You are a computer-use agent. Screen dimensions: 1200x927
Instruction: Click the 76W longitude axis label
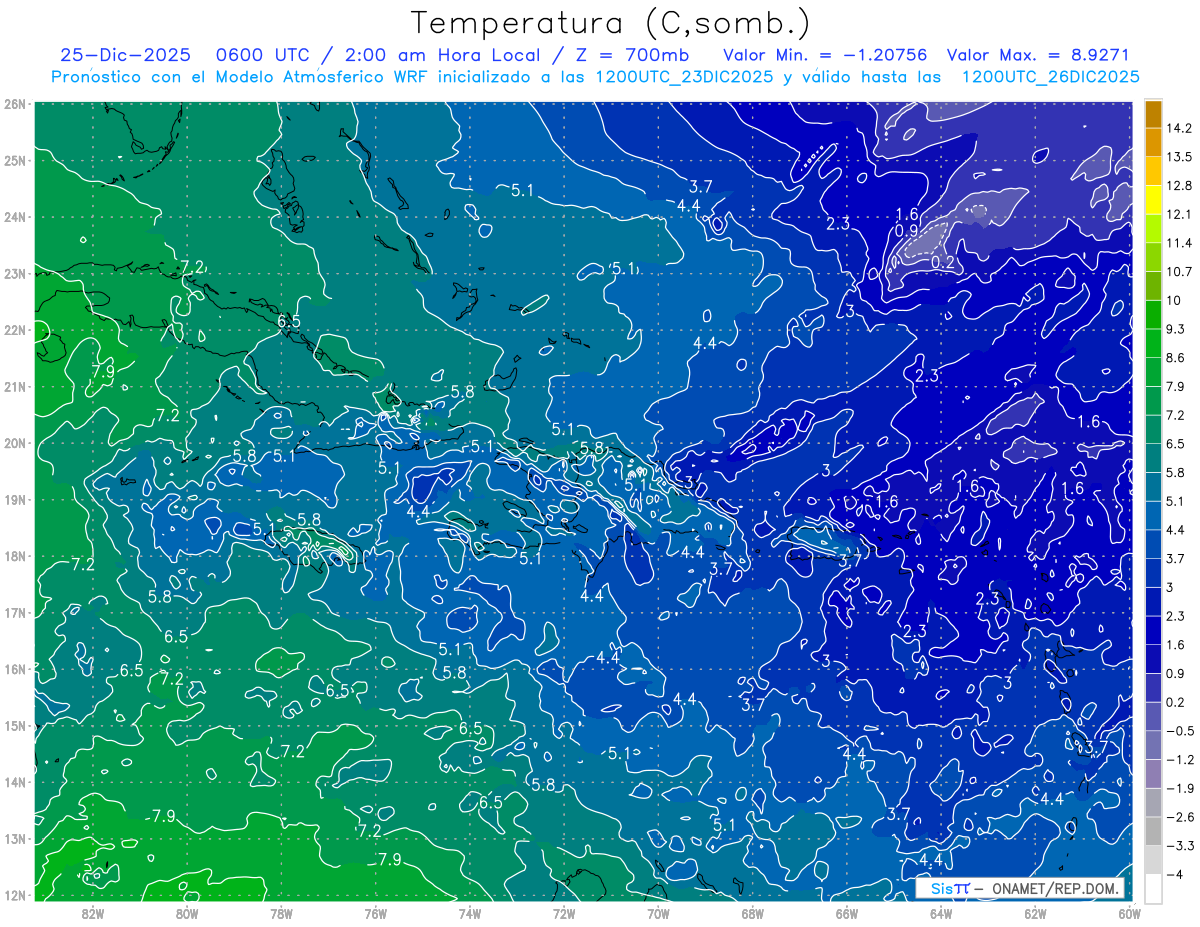pos(375,912)
